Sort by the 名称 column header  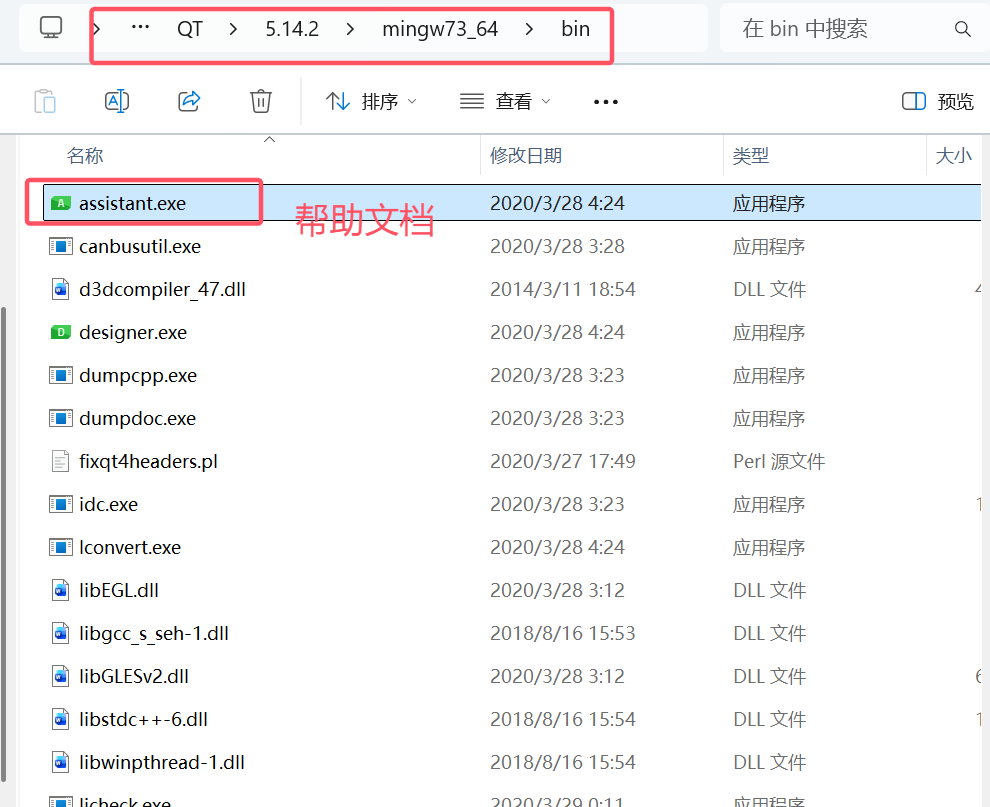[x=85, y=155]
